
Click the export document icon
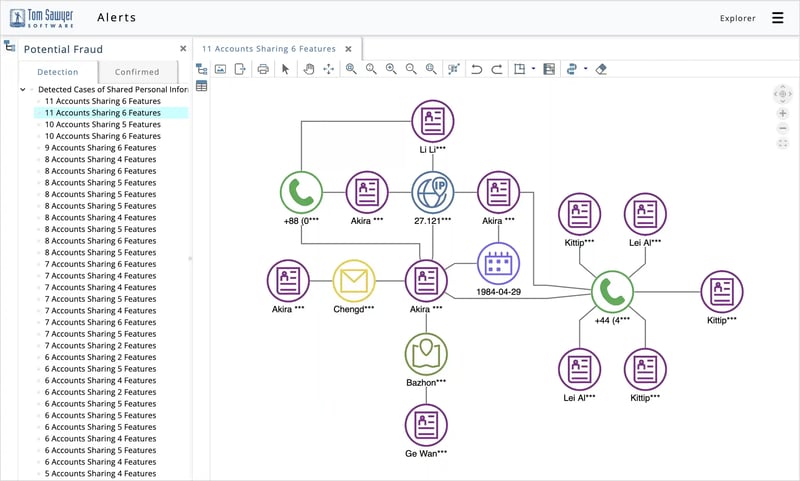click(240, 69)
